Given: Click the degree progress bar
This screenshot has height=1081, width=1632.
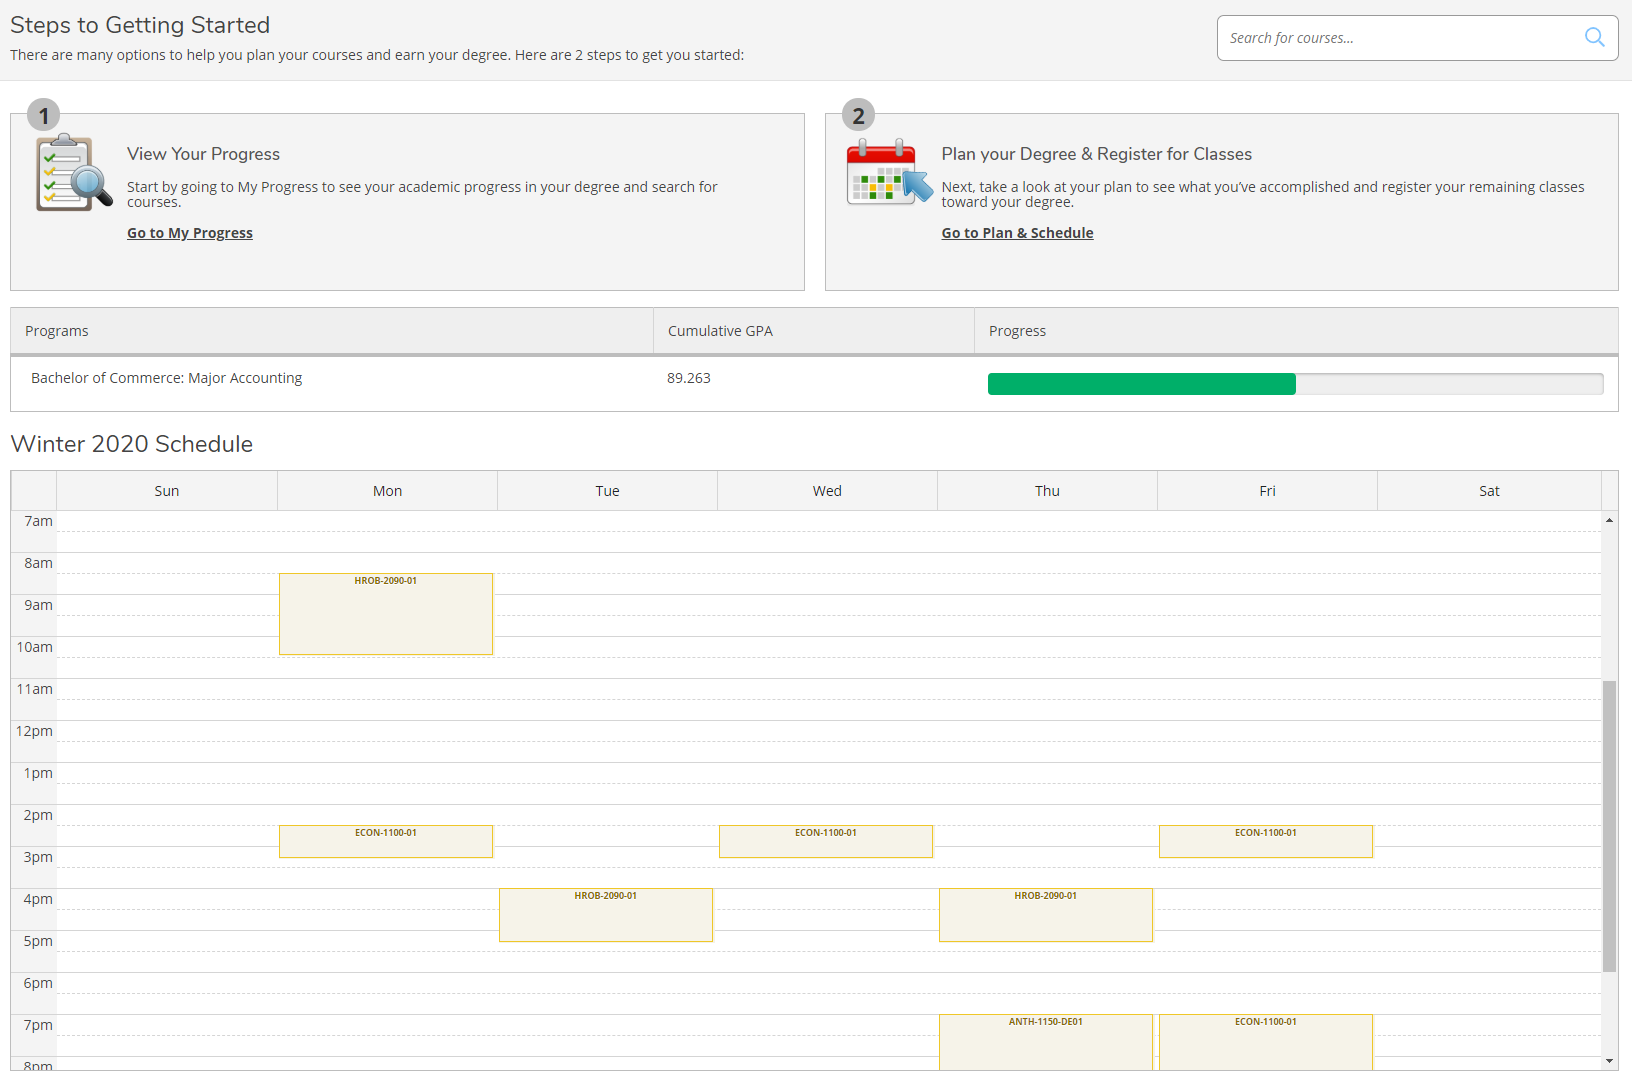Looking at the screenshot, I should click(x=1294, y=384).
